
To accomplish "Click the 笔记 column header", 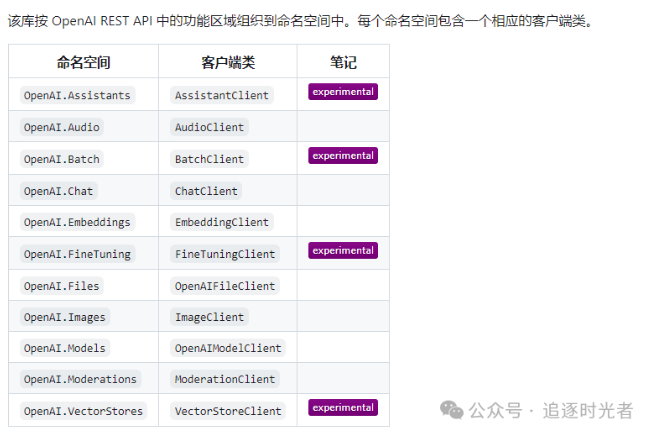I will coord(343,62).
